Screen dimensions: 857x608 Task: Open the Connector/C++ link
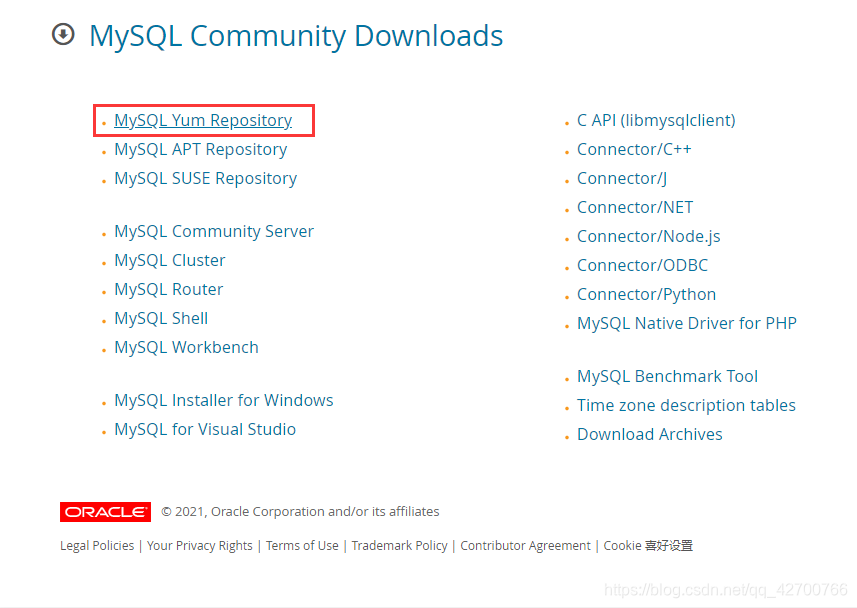[x=634, y=149]
